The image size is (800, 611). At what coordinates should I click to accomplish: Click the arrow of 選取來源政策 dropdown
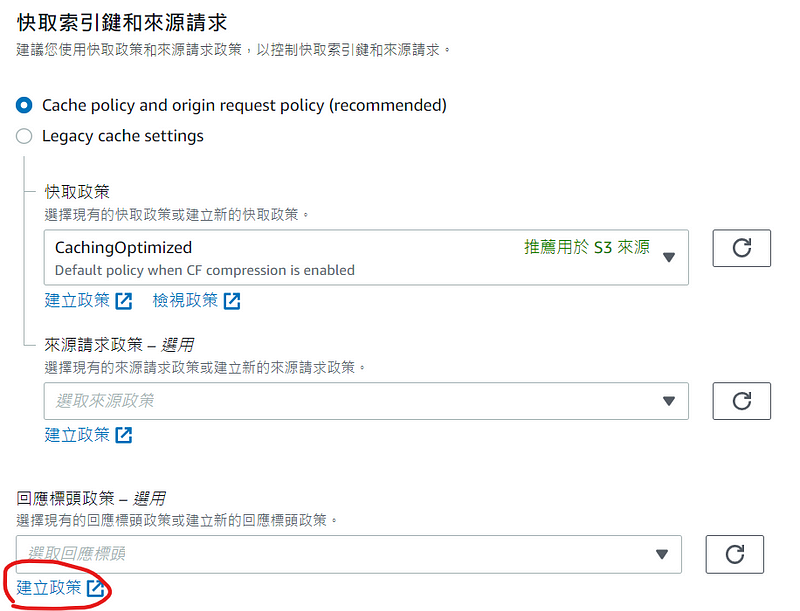(669, 401)
